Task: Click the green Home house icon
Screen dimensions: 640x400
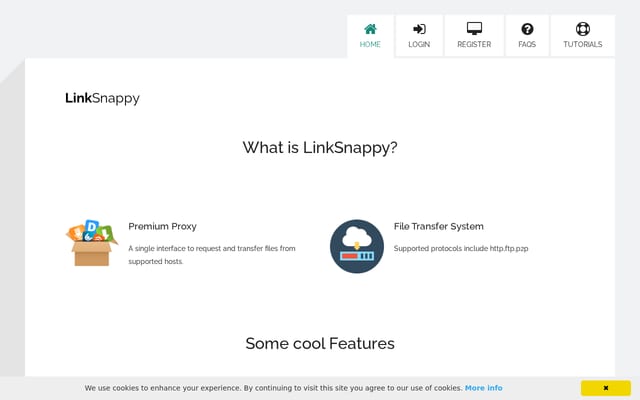Action: [370, 29]
